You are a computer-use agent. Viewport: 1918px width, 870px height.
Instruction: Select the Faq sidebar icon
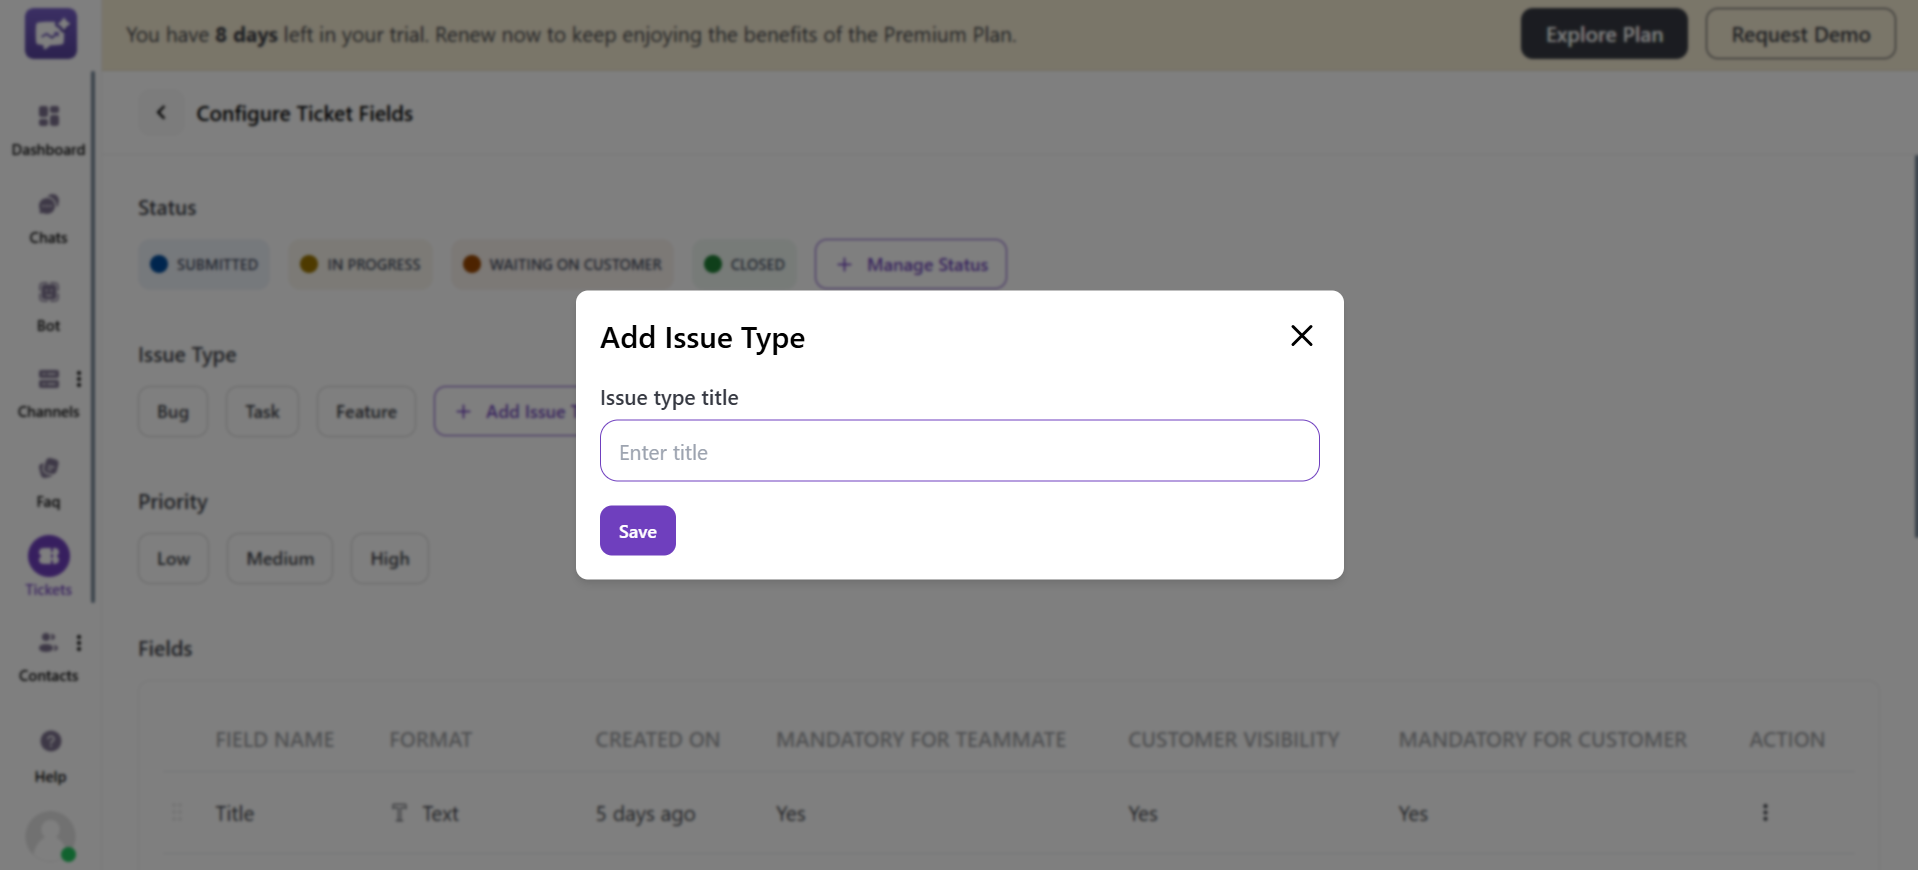tap(48, 478)
